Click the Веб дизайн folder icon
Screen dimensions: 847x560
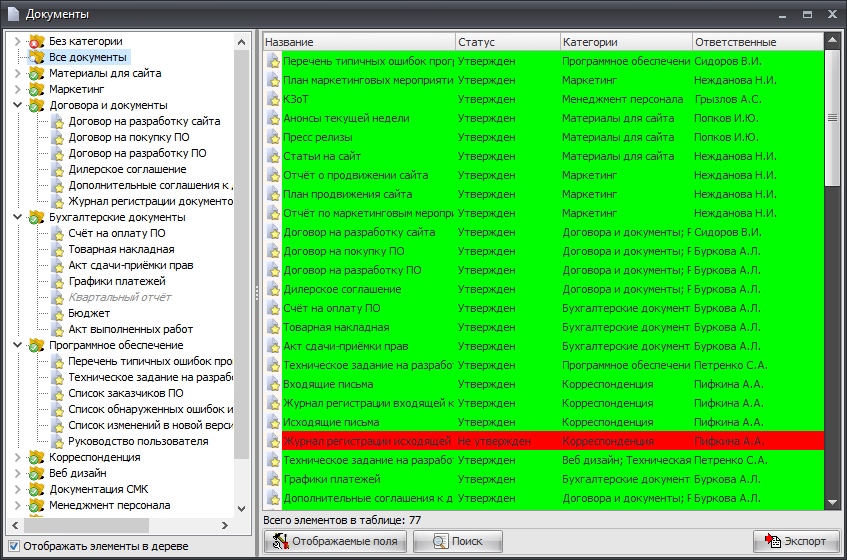coord(37,473)
